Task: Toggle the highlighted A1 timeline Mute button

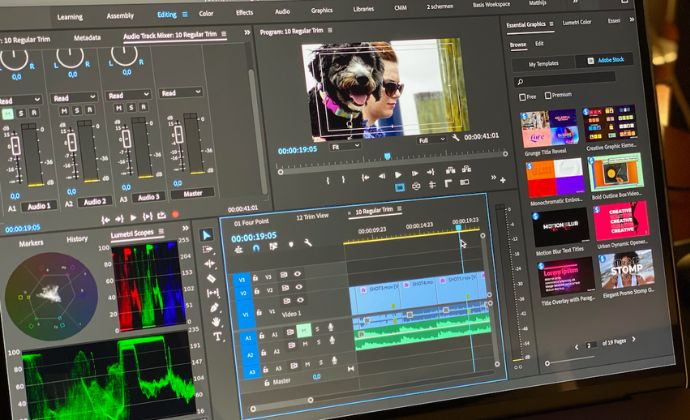Action: pyautogui.click(x=304, y=330)
